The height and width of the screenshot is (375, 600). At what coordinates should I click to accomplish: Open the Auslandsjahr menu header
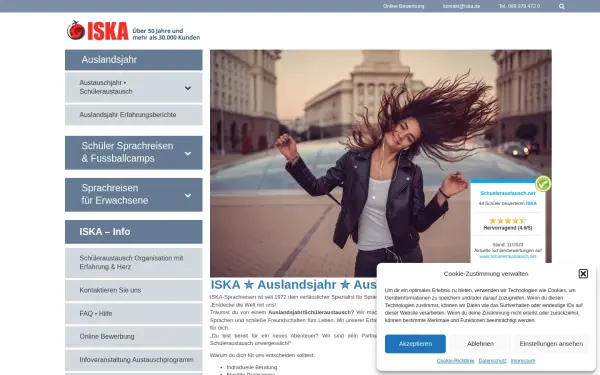pyautogui.click(x=134, y=60)
